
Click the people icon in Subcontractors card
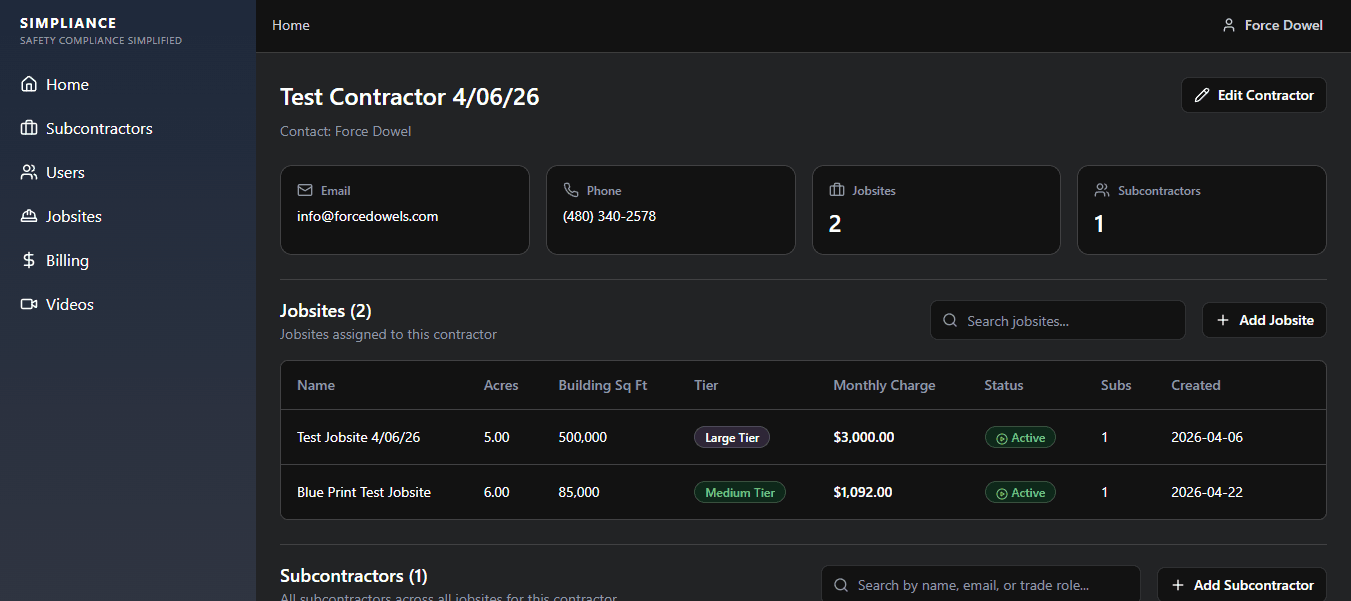pyautogui.click(x=1102, y=190)
